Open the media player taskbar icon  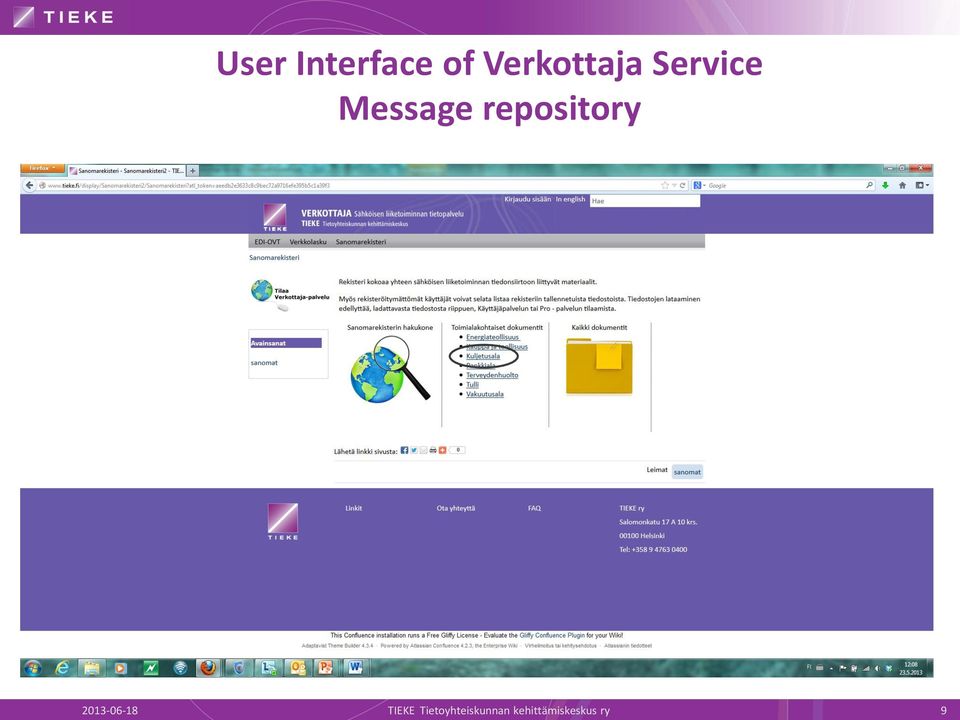tap(121, 668)
